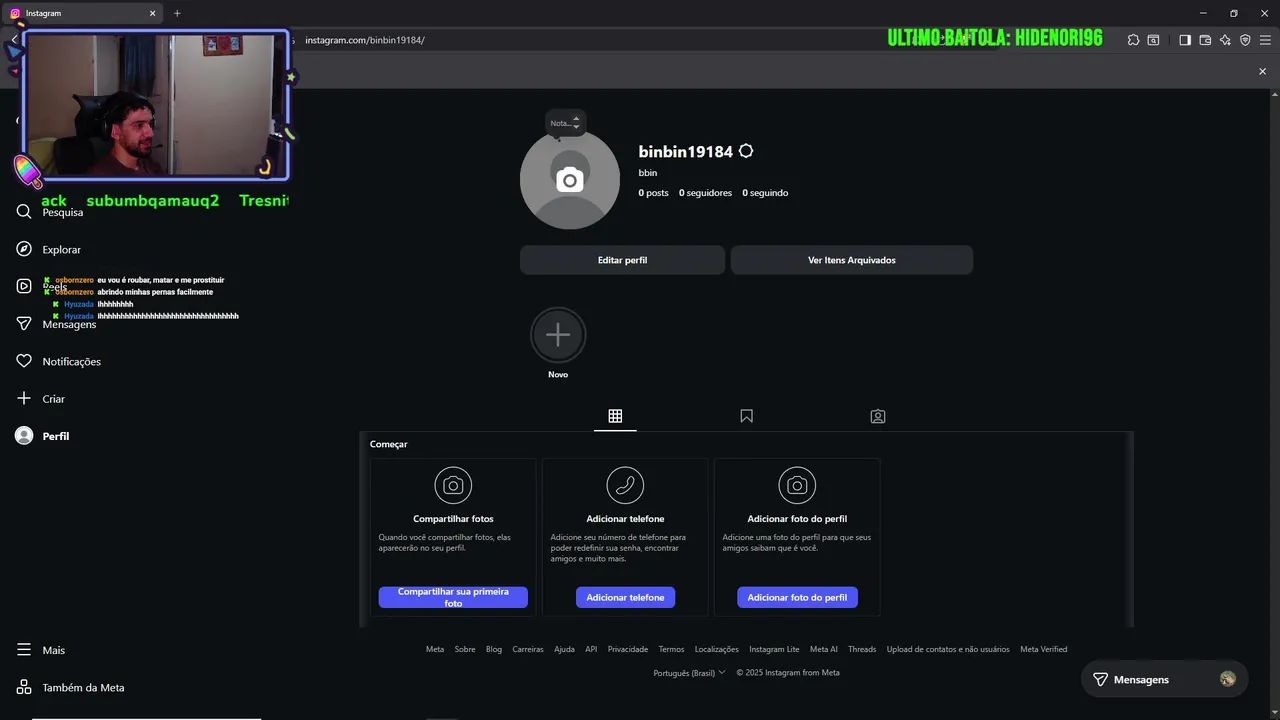Open the Mais hamburger menu
The image size is (1280, 720).
tap(24, 650)
